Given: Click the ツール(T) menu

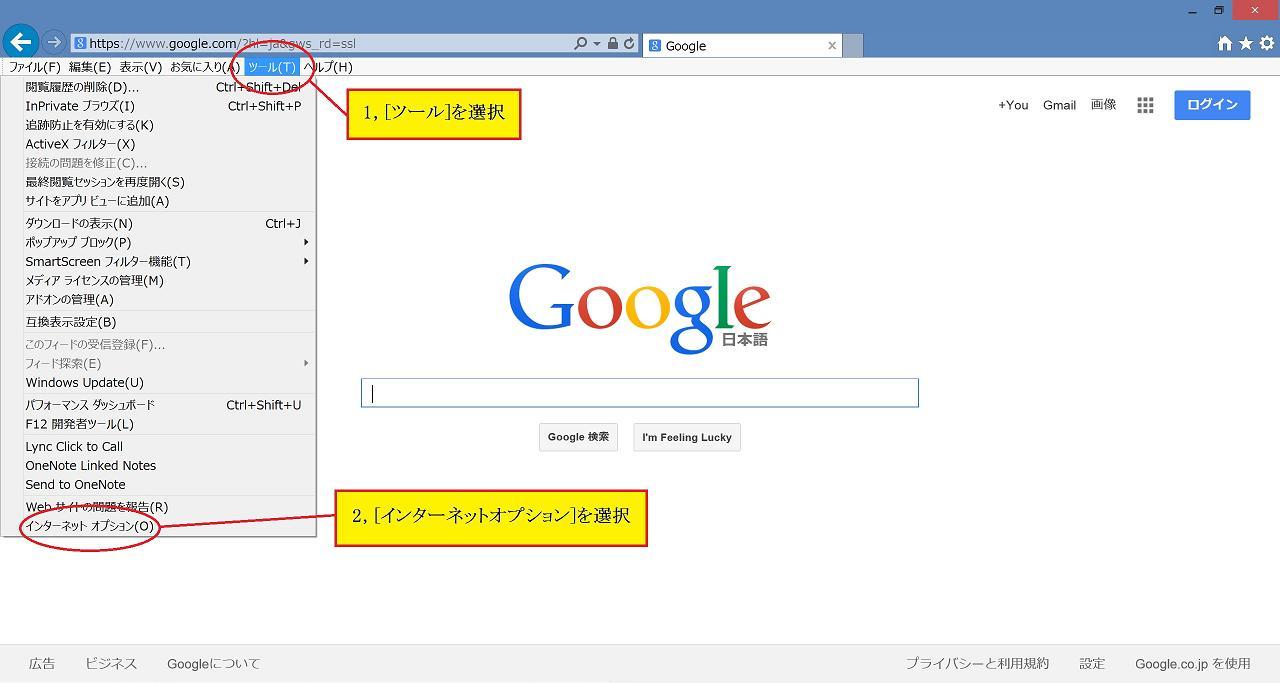Looking at the screenshot, I should point(271,67).
